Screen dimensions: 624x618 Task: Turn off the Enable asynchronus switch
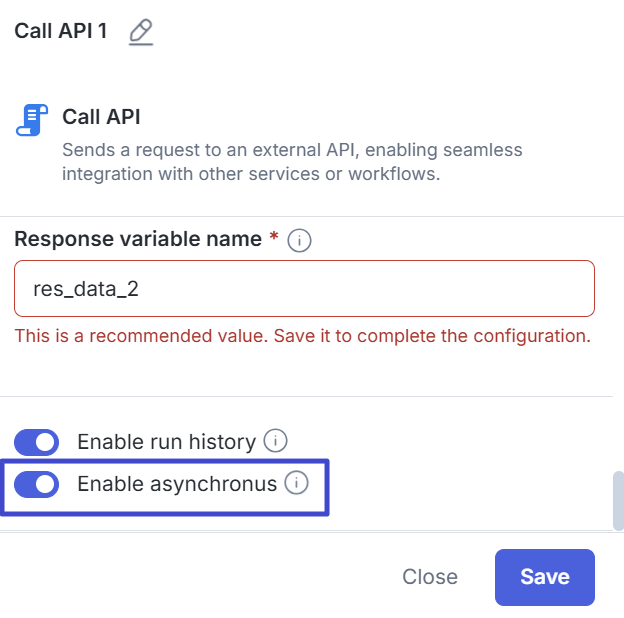pos(37,485)
